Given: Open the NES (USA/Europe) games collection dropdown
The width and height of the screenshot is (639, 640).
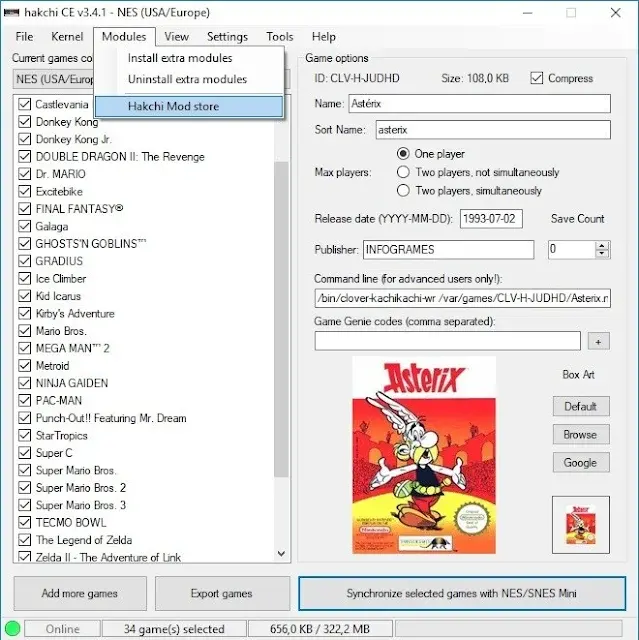Looking at the screenshot, I should (x=55, y=79).
